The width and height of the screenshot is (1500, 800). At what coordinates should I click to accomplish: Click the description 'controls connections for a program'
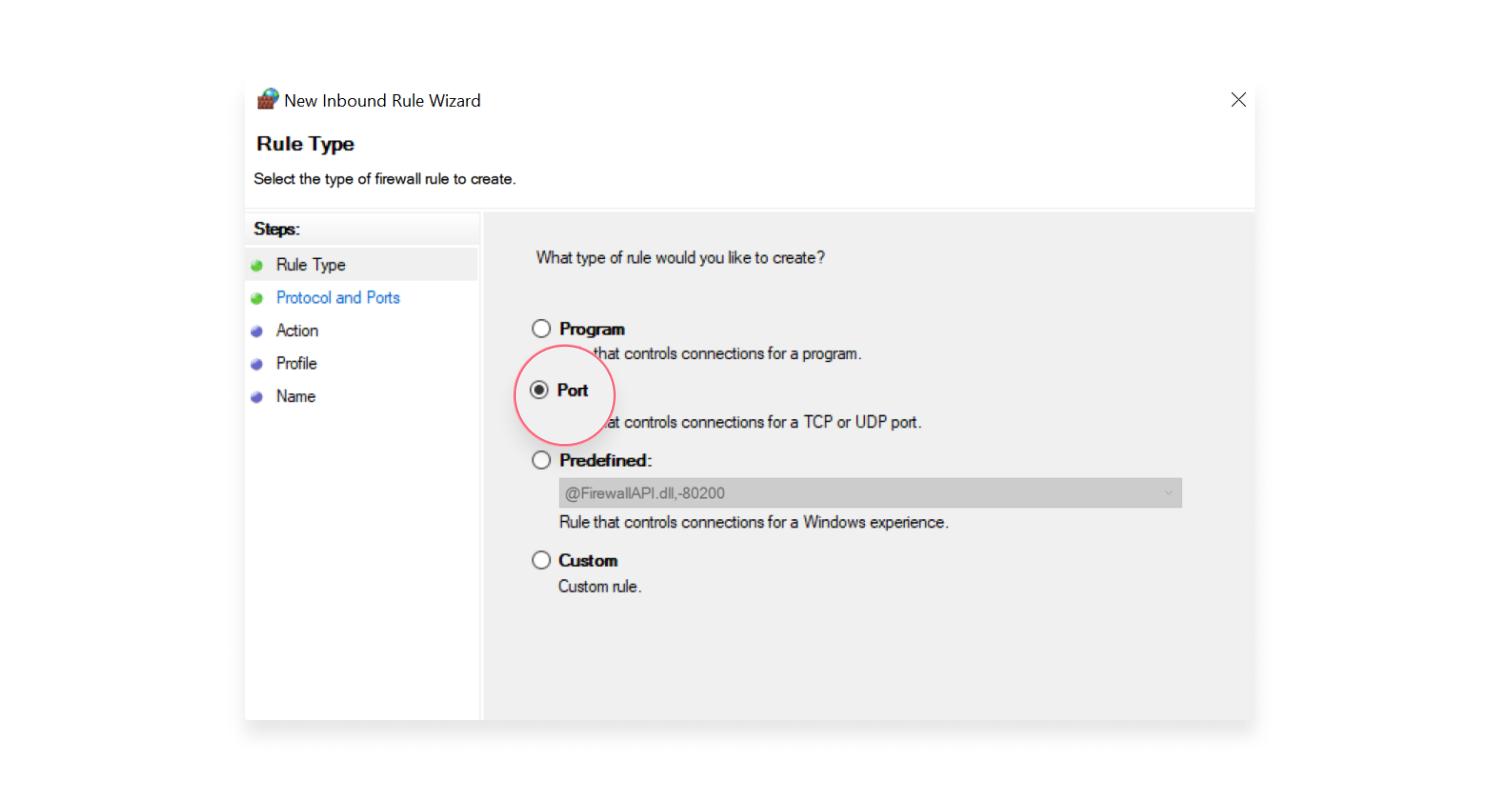tap(727, 354)
